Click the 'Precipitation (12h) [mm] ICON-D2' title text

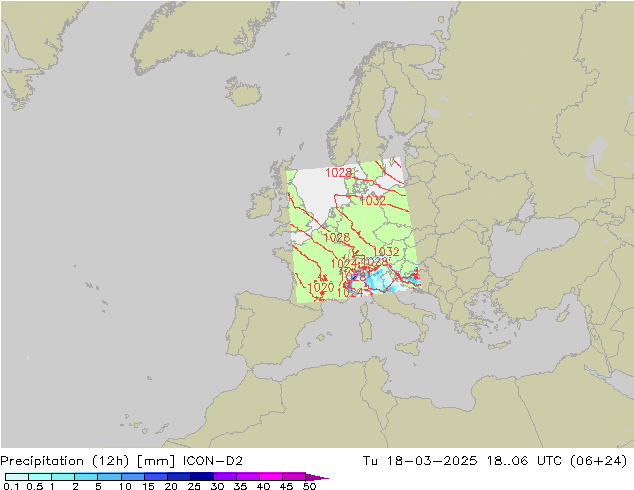(x=121, y=461)
